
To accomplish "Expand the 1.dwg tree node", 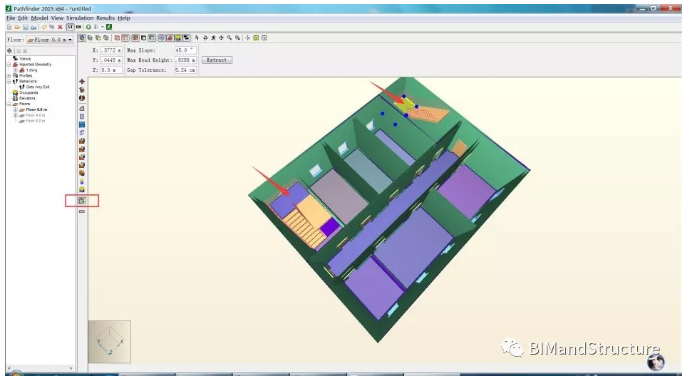I will tap(15, 70).
